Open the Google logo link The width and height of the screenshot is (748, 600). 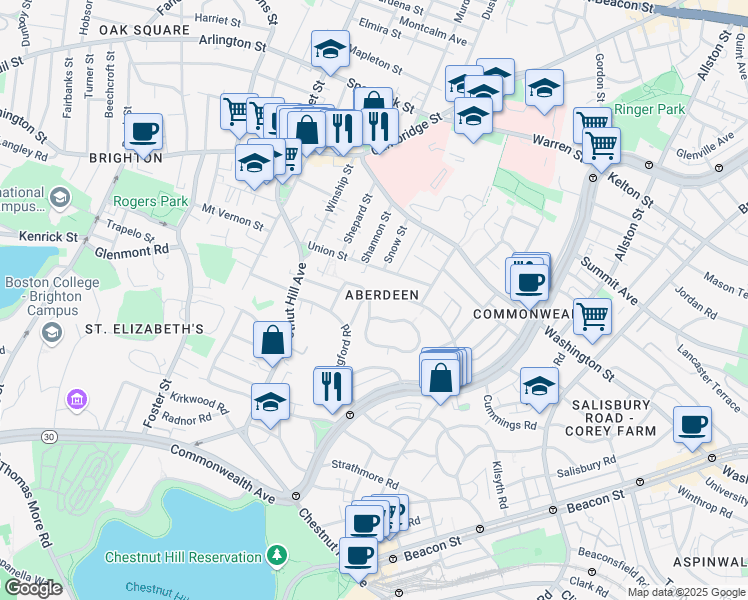tap(32, 588)
